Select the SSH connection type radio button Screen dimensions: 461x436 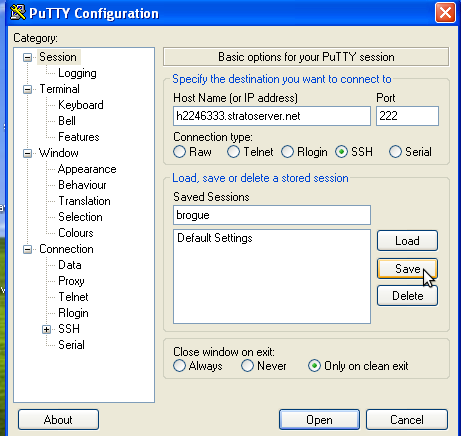[x=341, y=152]
